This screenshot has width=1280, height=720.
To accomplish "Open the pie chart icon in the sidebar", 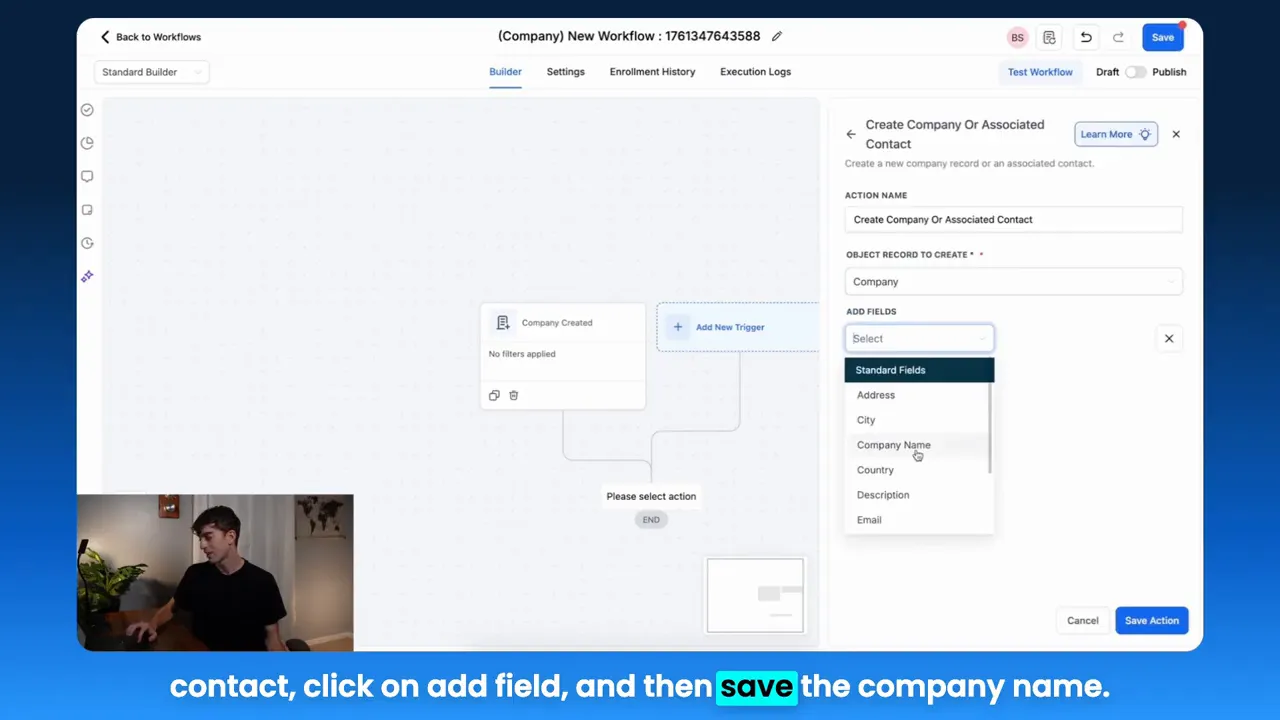I will click(87, 143).
